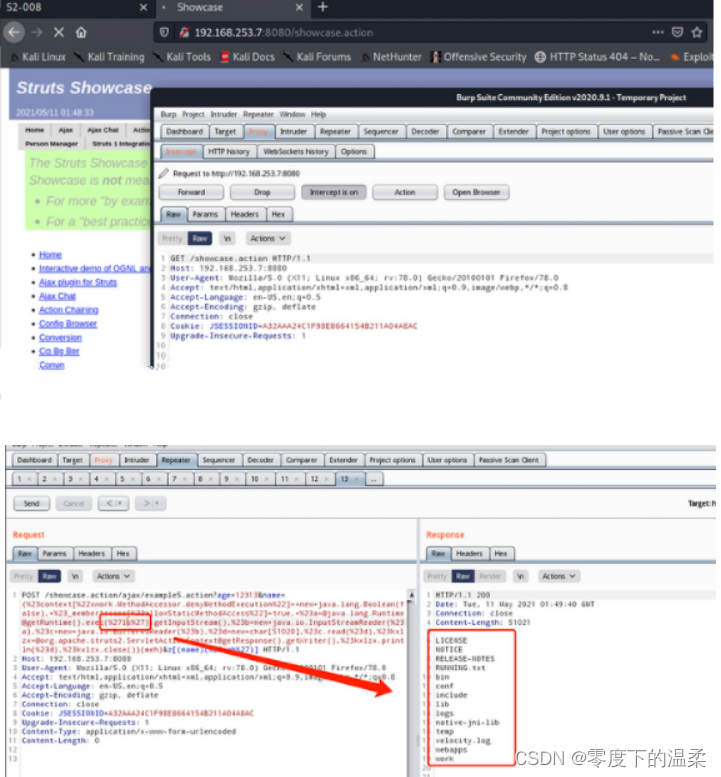Open Kali Docs bookmark
The height and width of the screenshot is (777, 721).
coord(247,57)
